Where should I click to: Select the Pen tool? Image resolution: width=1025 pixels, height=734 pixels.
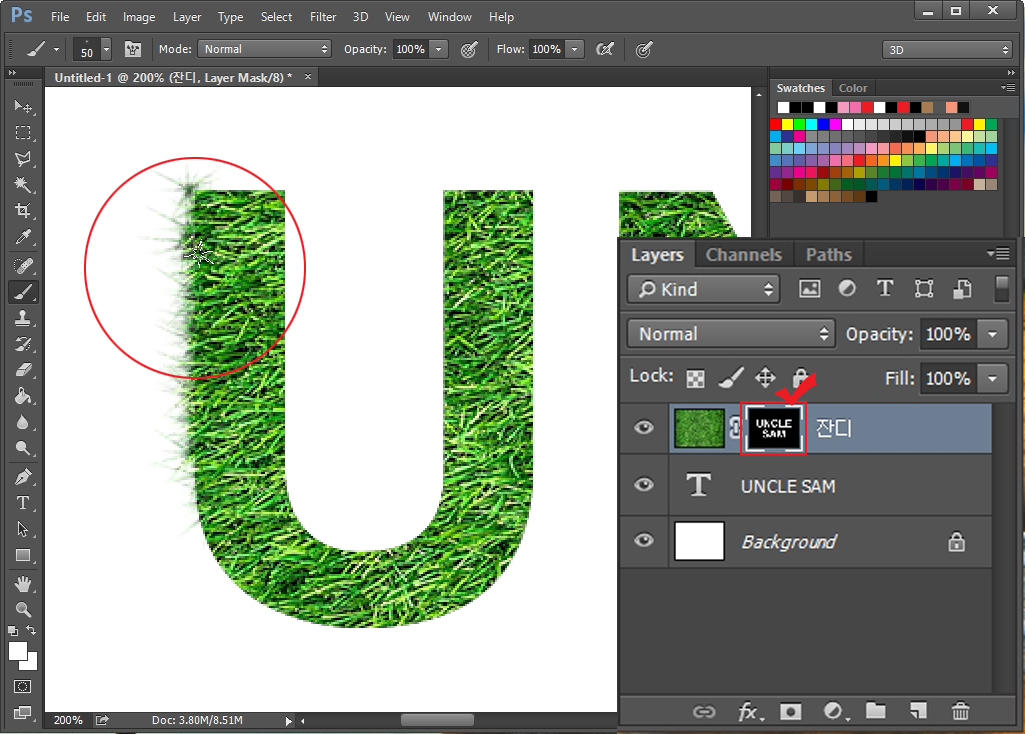[x=23, y=477]
